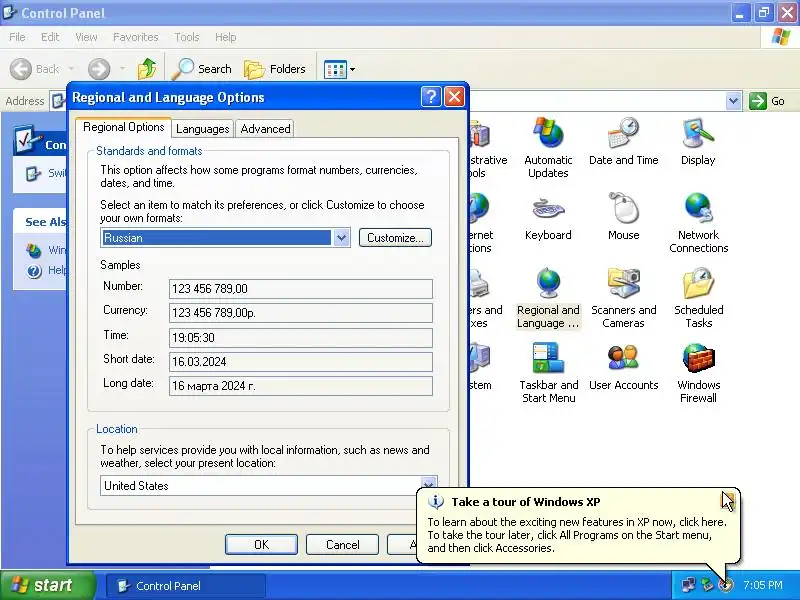The image size is (800, 600).
Task: Open the Tools menu
Action: (x=187, y=37)
